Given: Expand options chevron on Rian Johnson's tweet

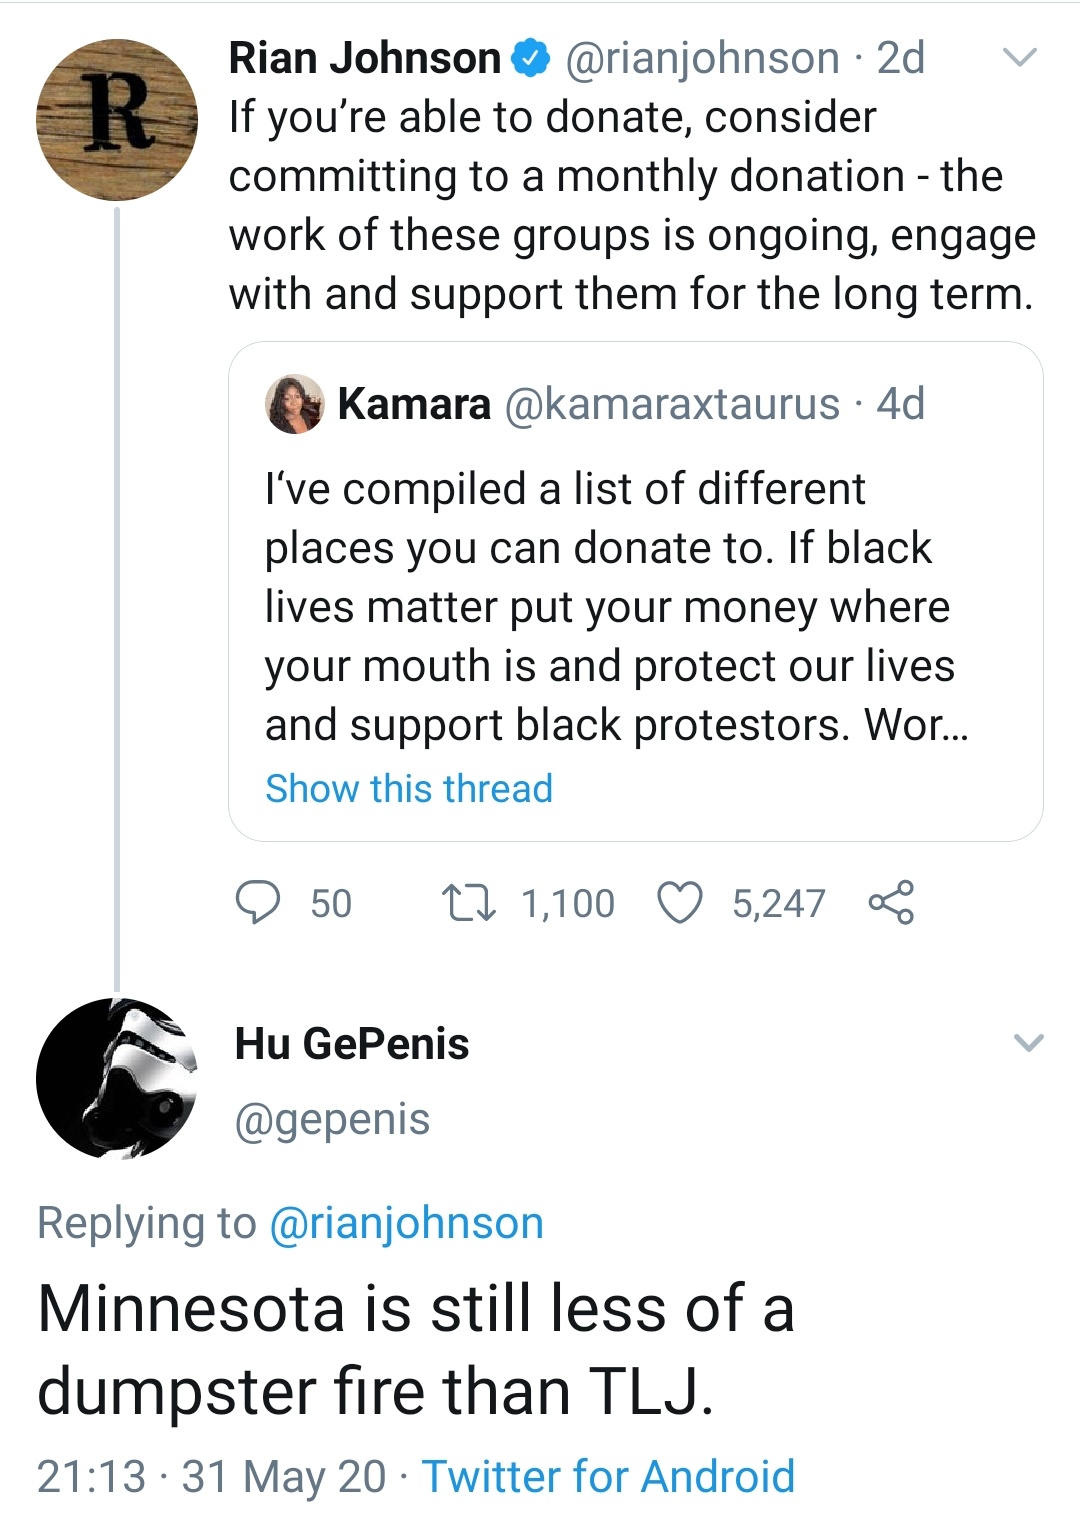Looking at the screenshot, I should [x=1019, y=58].
